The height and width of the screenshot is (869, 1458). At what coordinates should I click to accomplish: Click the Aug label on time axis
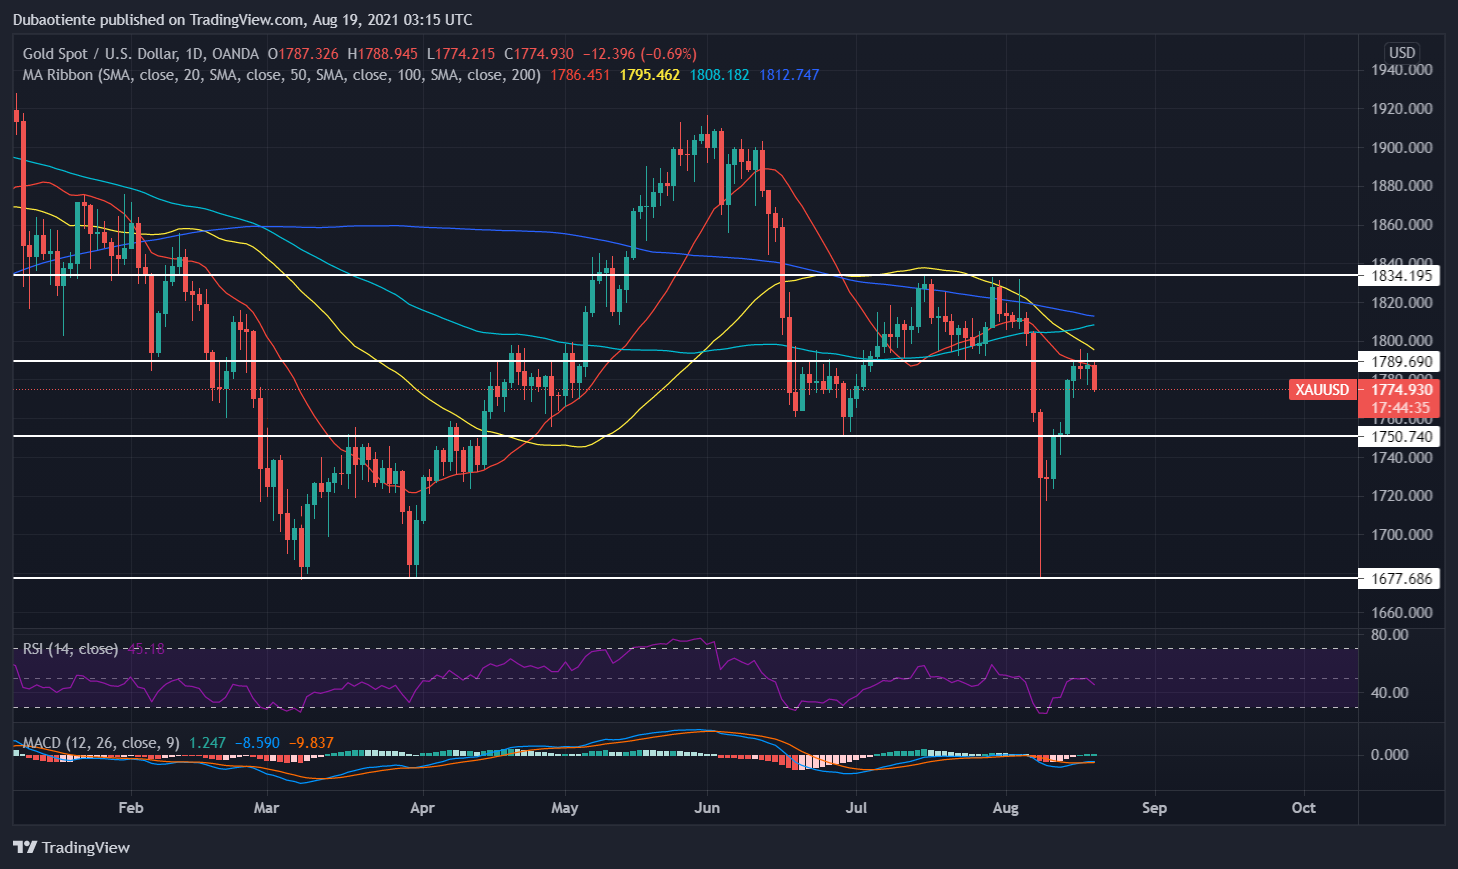(1006, 808)
